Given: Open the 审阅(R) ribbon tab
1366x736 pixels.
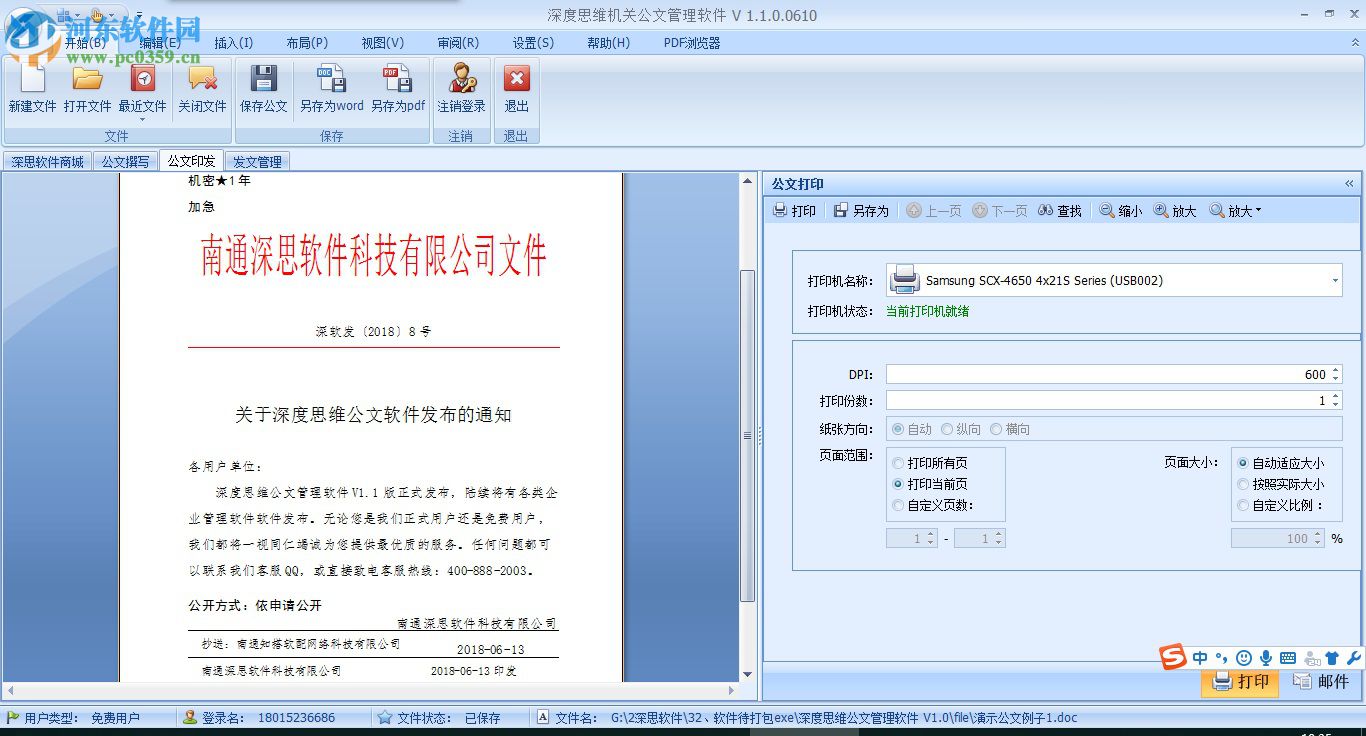Looking at the screenshot, I should 458,43.
